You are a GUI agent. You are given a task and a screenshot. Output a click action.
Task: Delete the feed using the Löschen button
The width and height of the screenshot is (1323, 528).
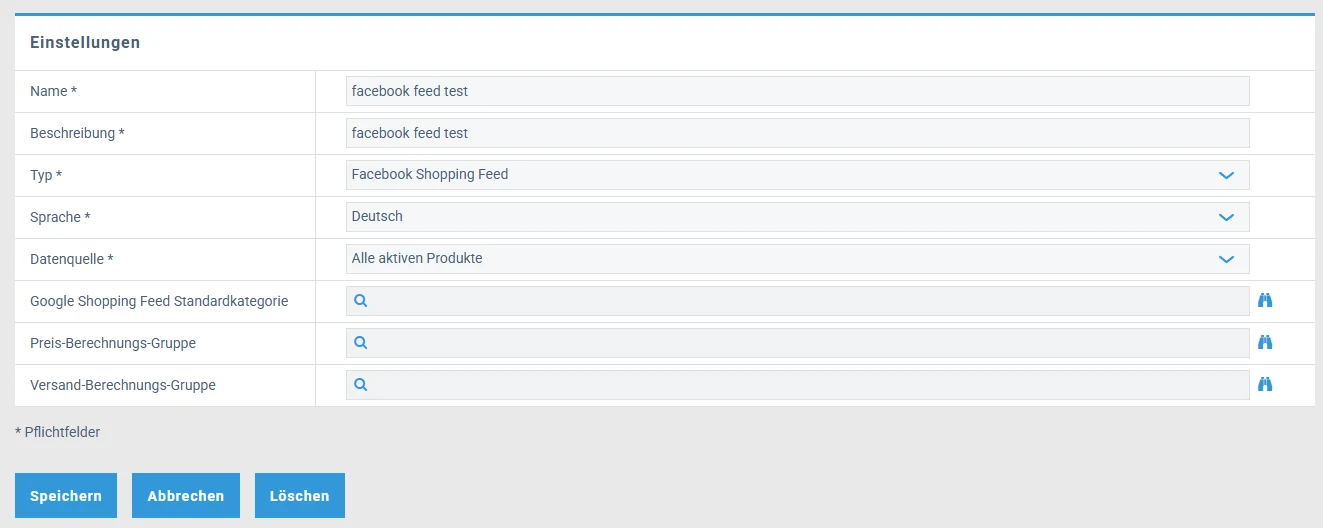(x=300, y=496)
